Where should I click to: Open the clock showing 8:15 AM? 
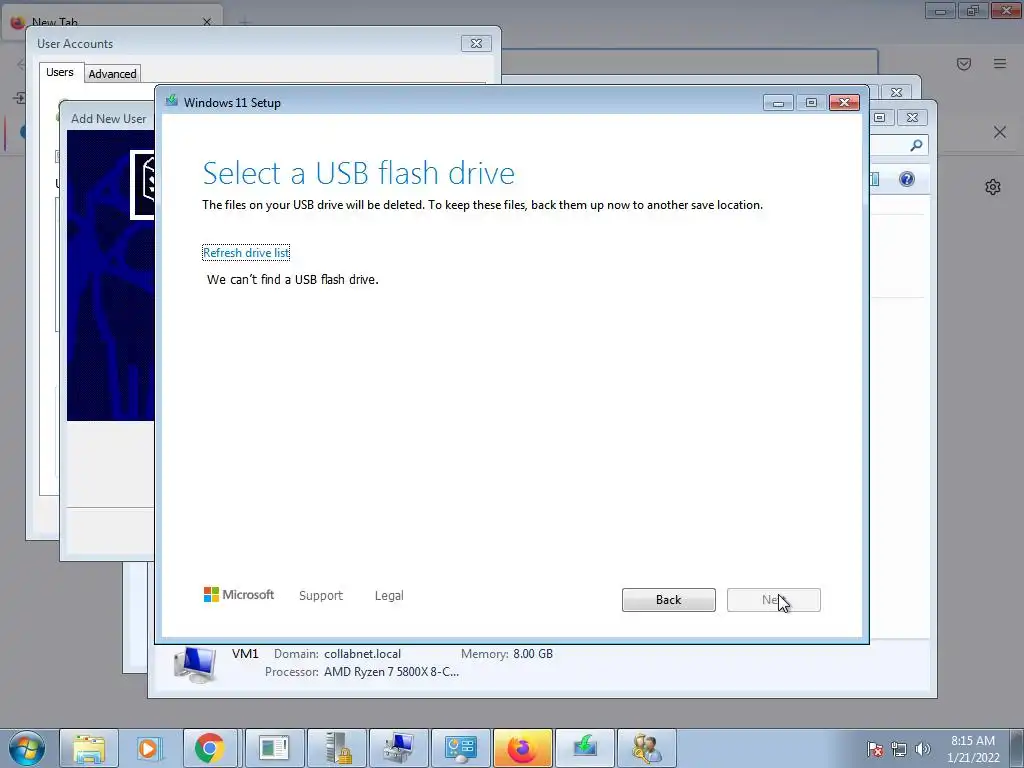coord(973,749)
